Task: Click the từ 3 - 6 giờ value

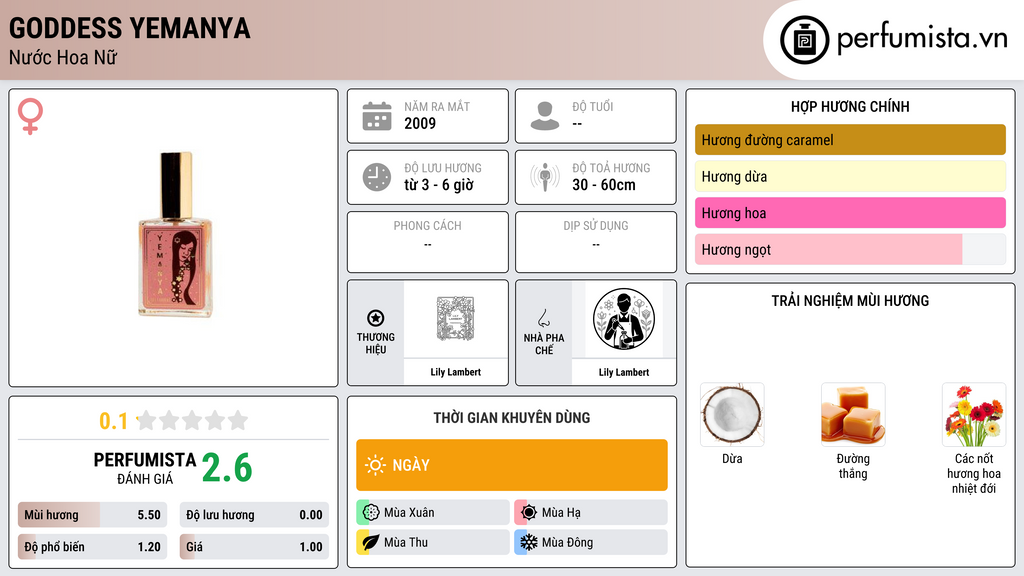Action: point(439,185)
